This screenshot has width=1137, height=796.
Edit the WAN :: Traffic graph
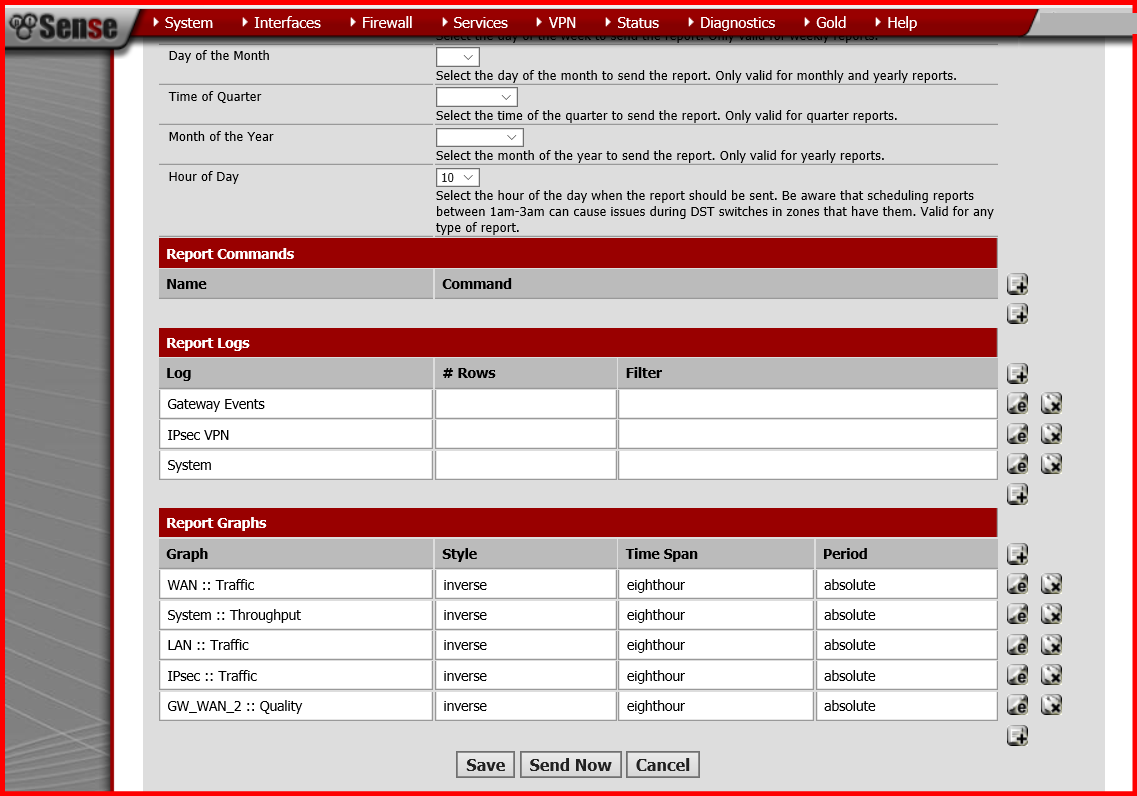point(1017,584)
